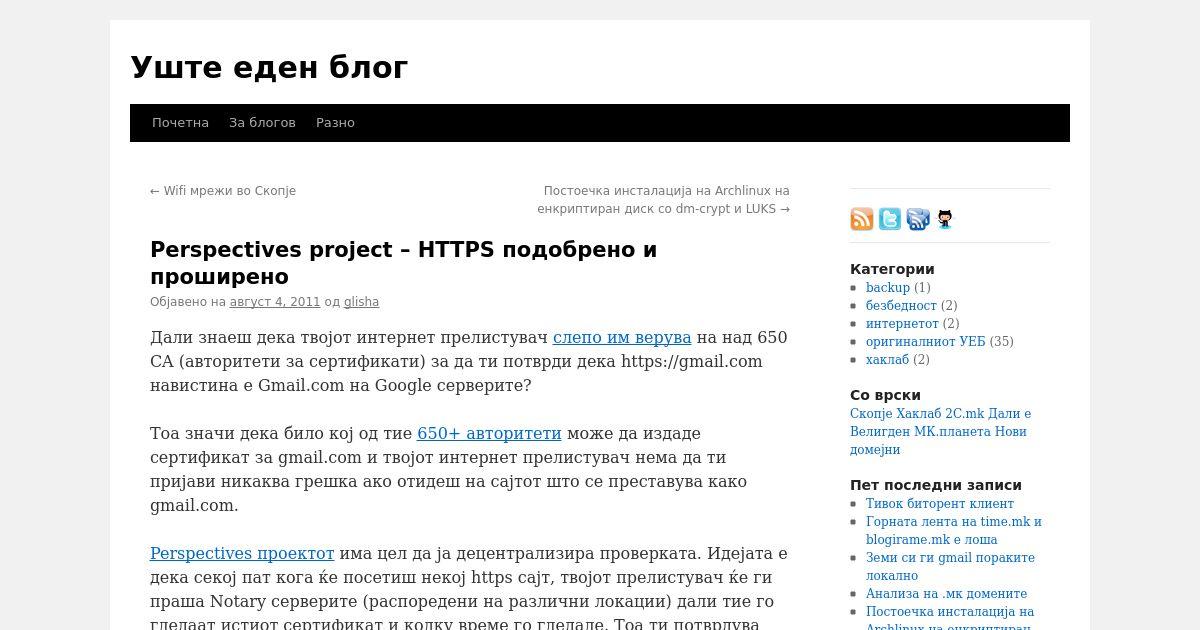Open recent post Земи си ги gmail пораките

(950, 567)
